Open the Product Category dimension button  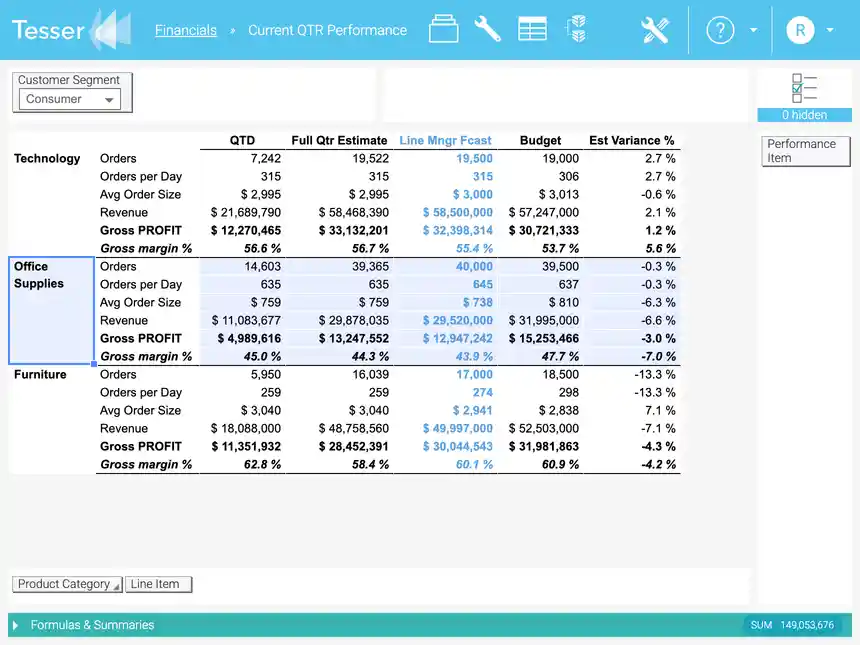(x=67, y=584)
